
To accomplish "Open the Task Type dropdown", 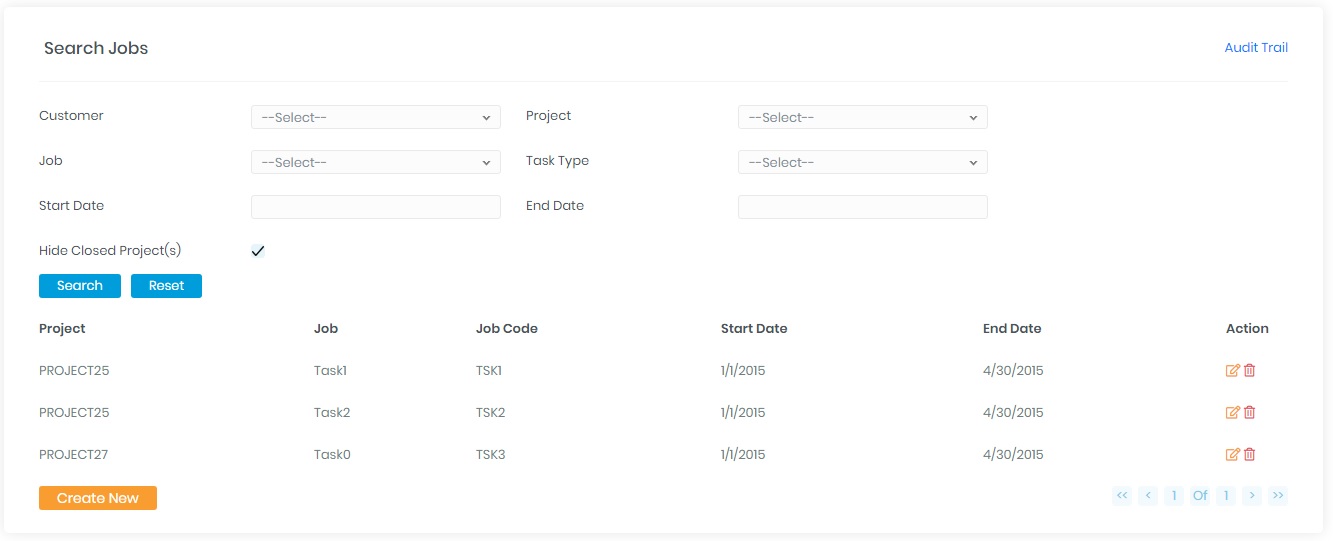I will (x=863, y=162).
